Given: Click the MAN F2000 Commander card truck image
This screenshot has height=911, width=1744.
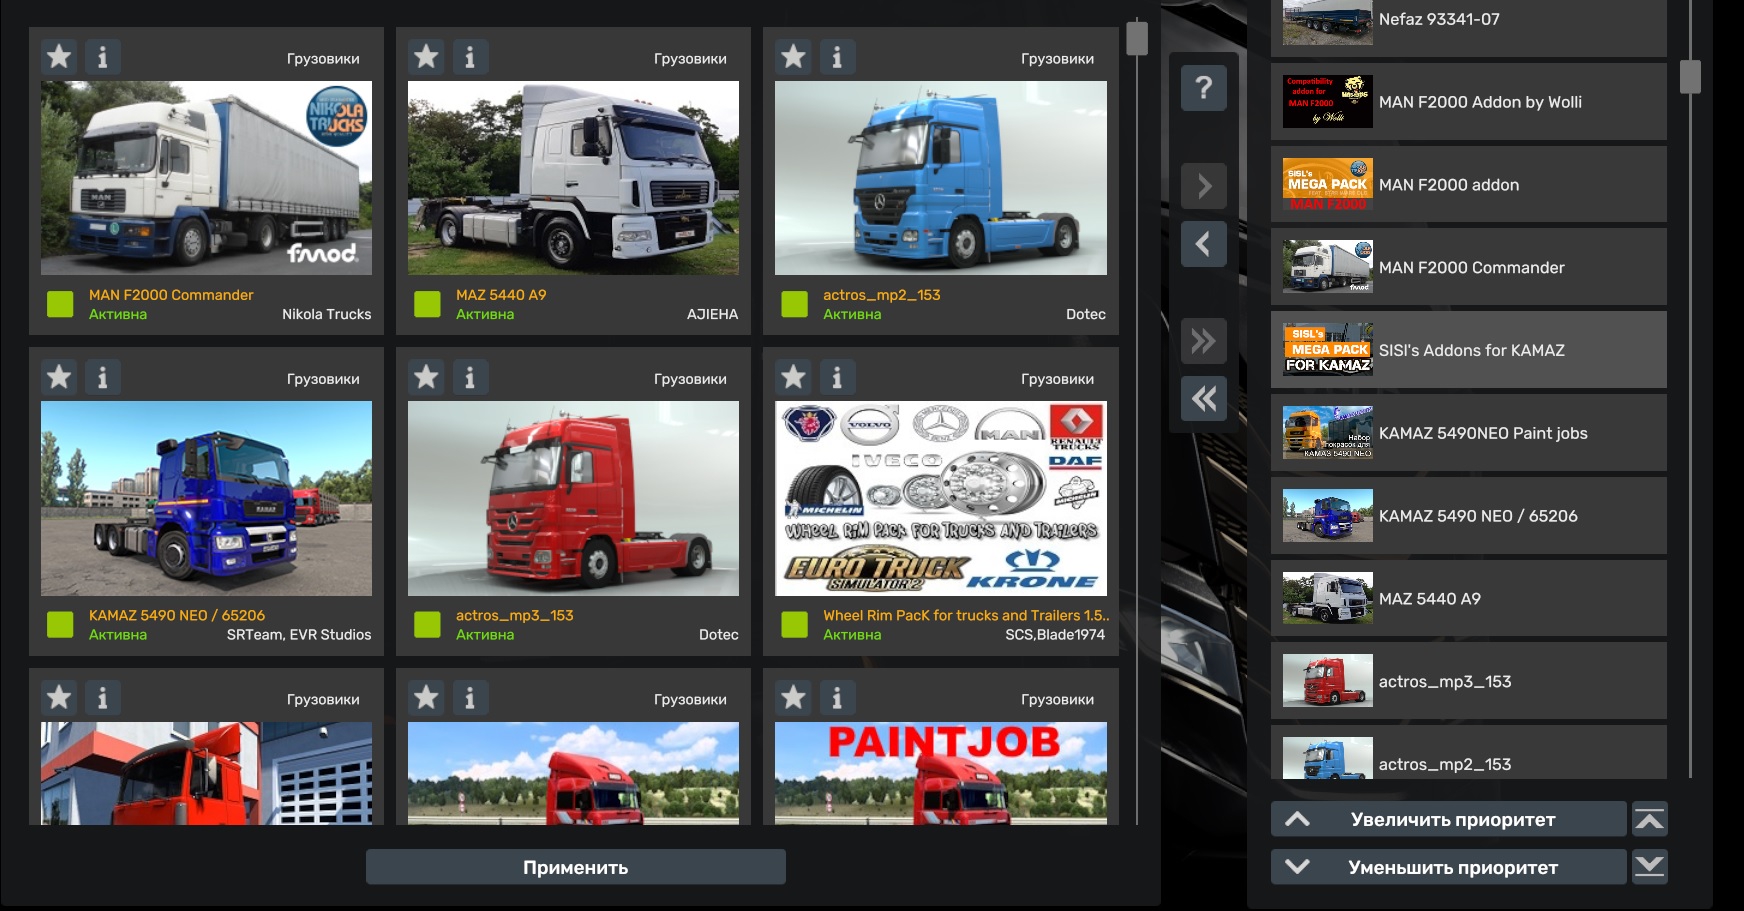Looking at the screenshot, I should 206,178.
